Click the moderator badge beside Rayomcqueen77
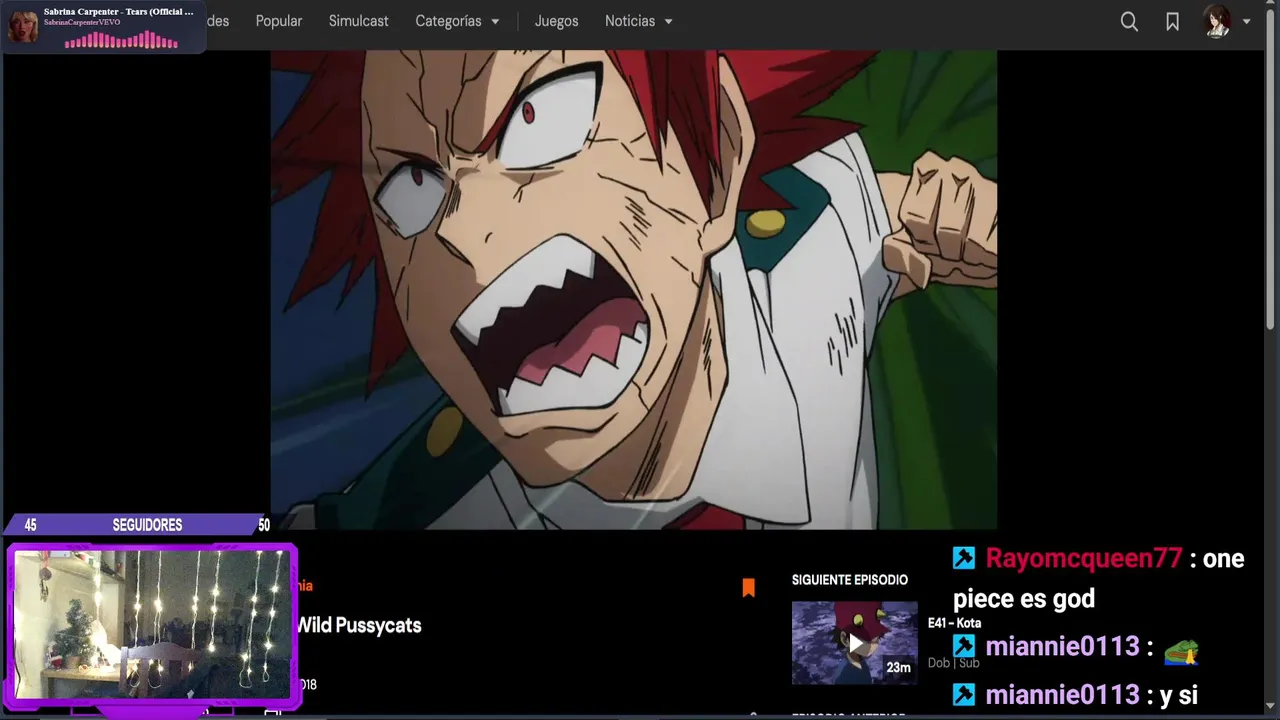Image resolution: width=1280 pixels, height=720 pixels. 964,558
